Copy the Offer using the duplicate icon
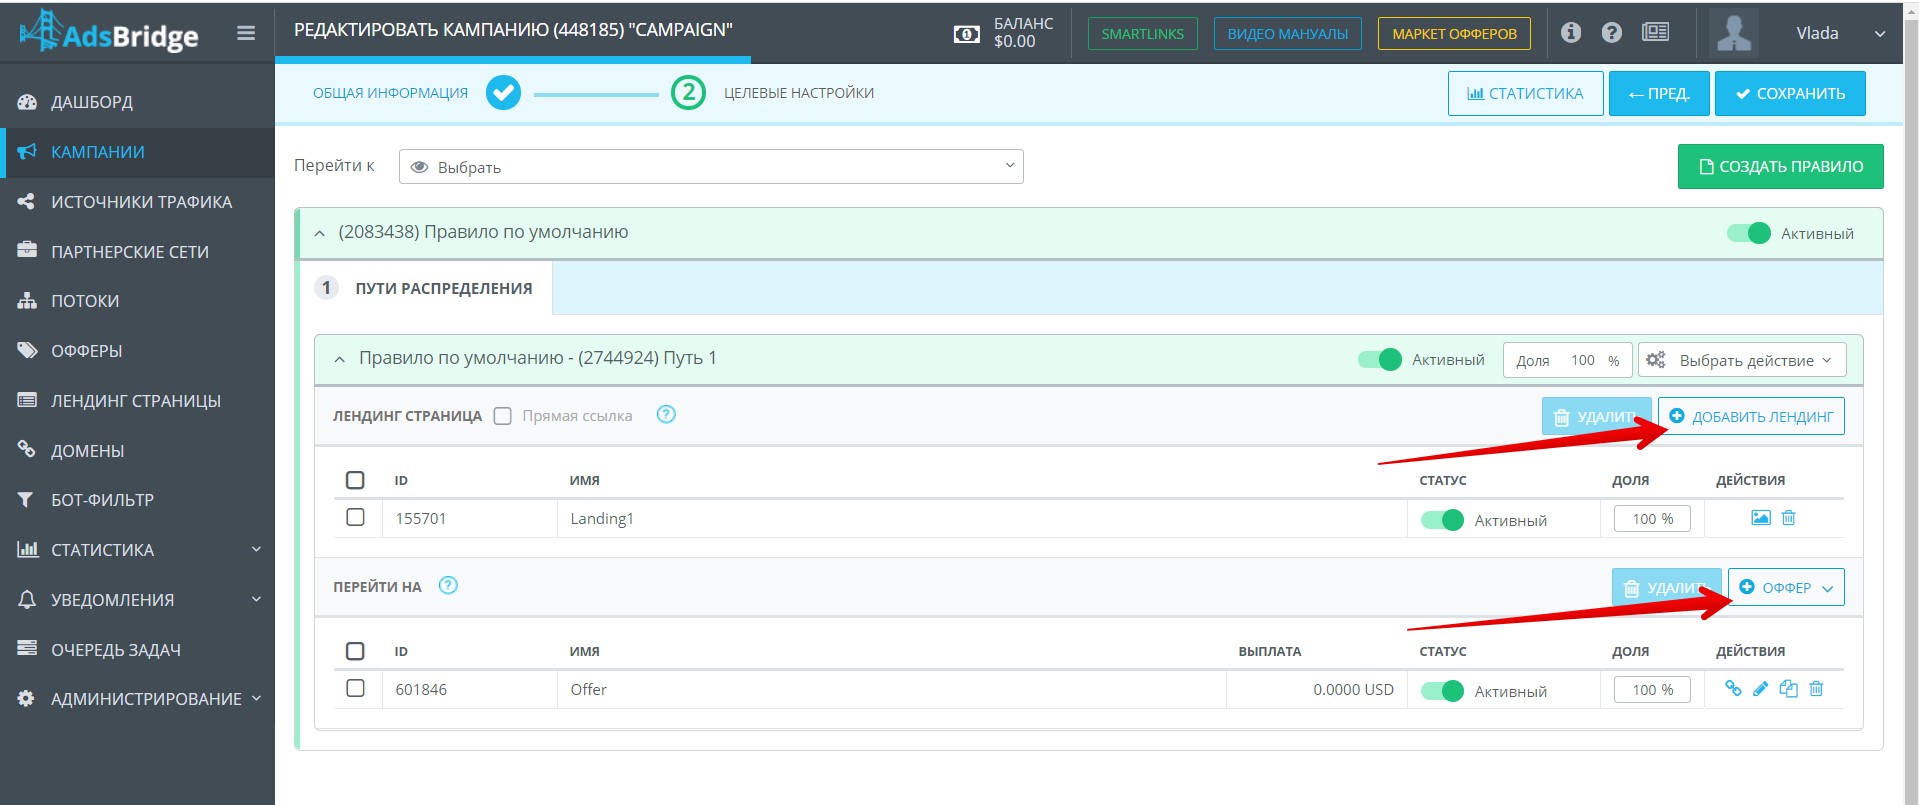1919x805 pixels. click(x=1789, y=689)
